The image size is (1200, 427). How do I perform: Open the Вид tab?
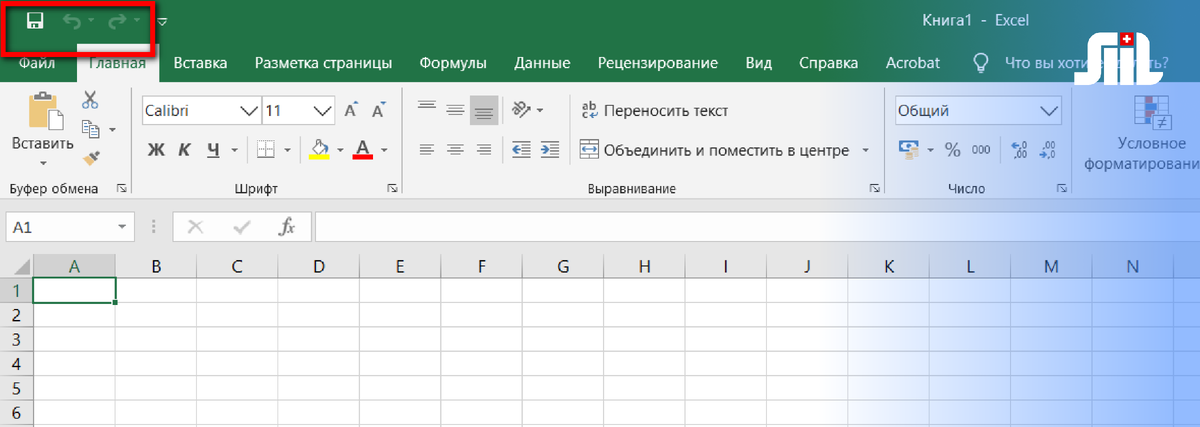[758, 63]
